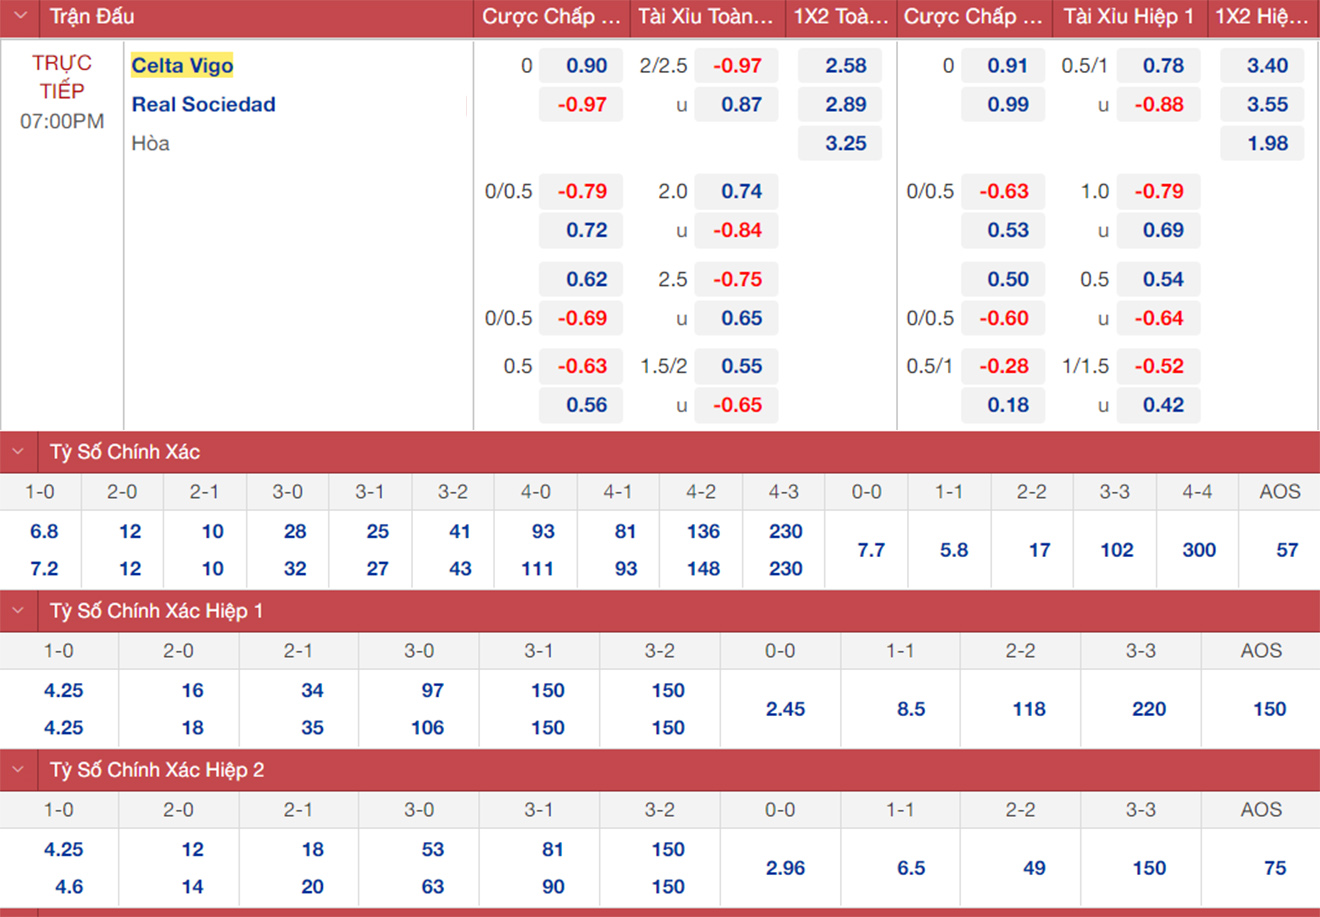Select first-half 1X2 odds 3.40
Viewport: 1320px width, 917px height.
[x=1267, y=66]
